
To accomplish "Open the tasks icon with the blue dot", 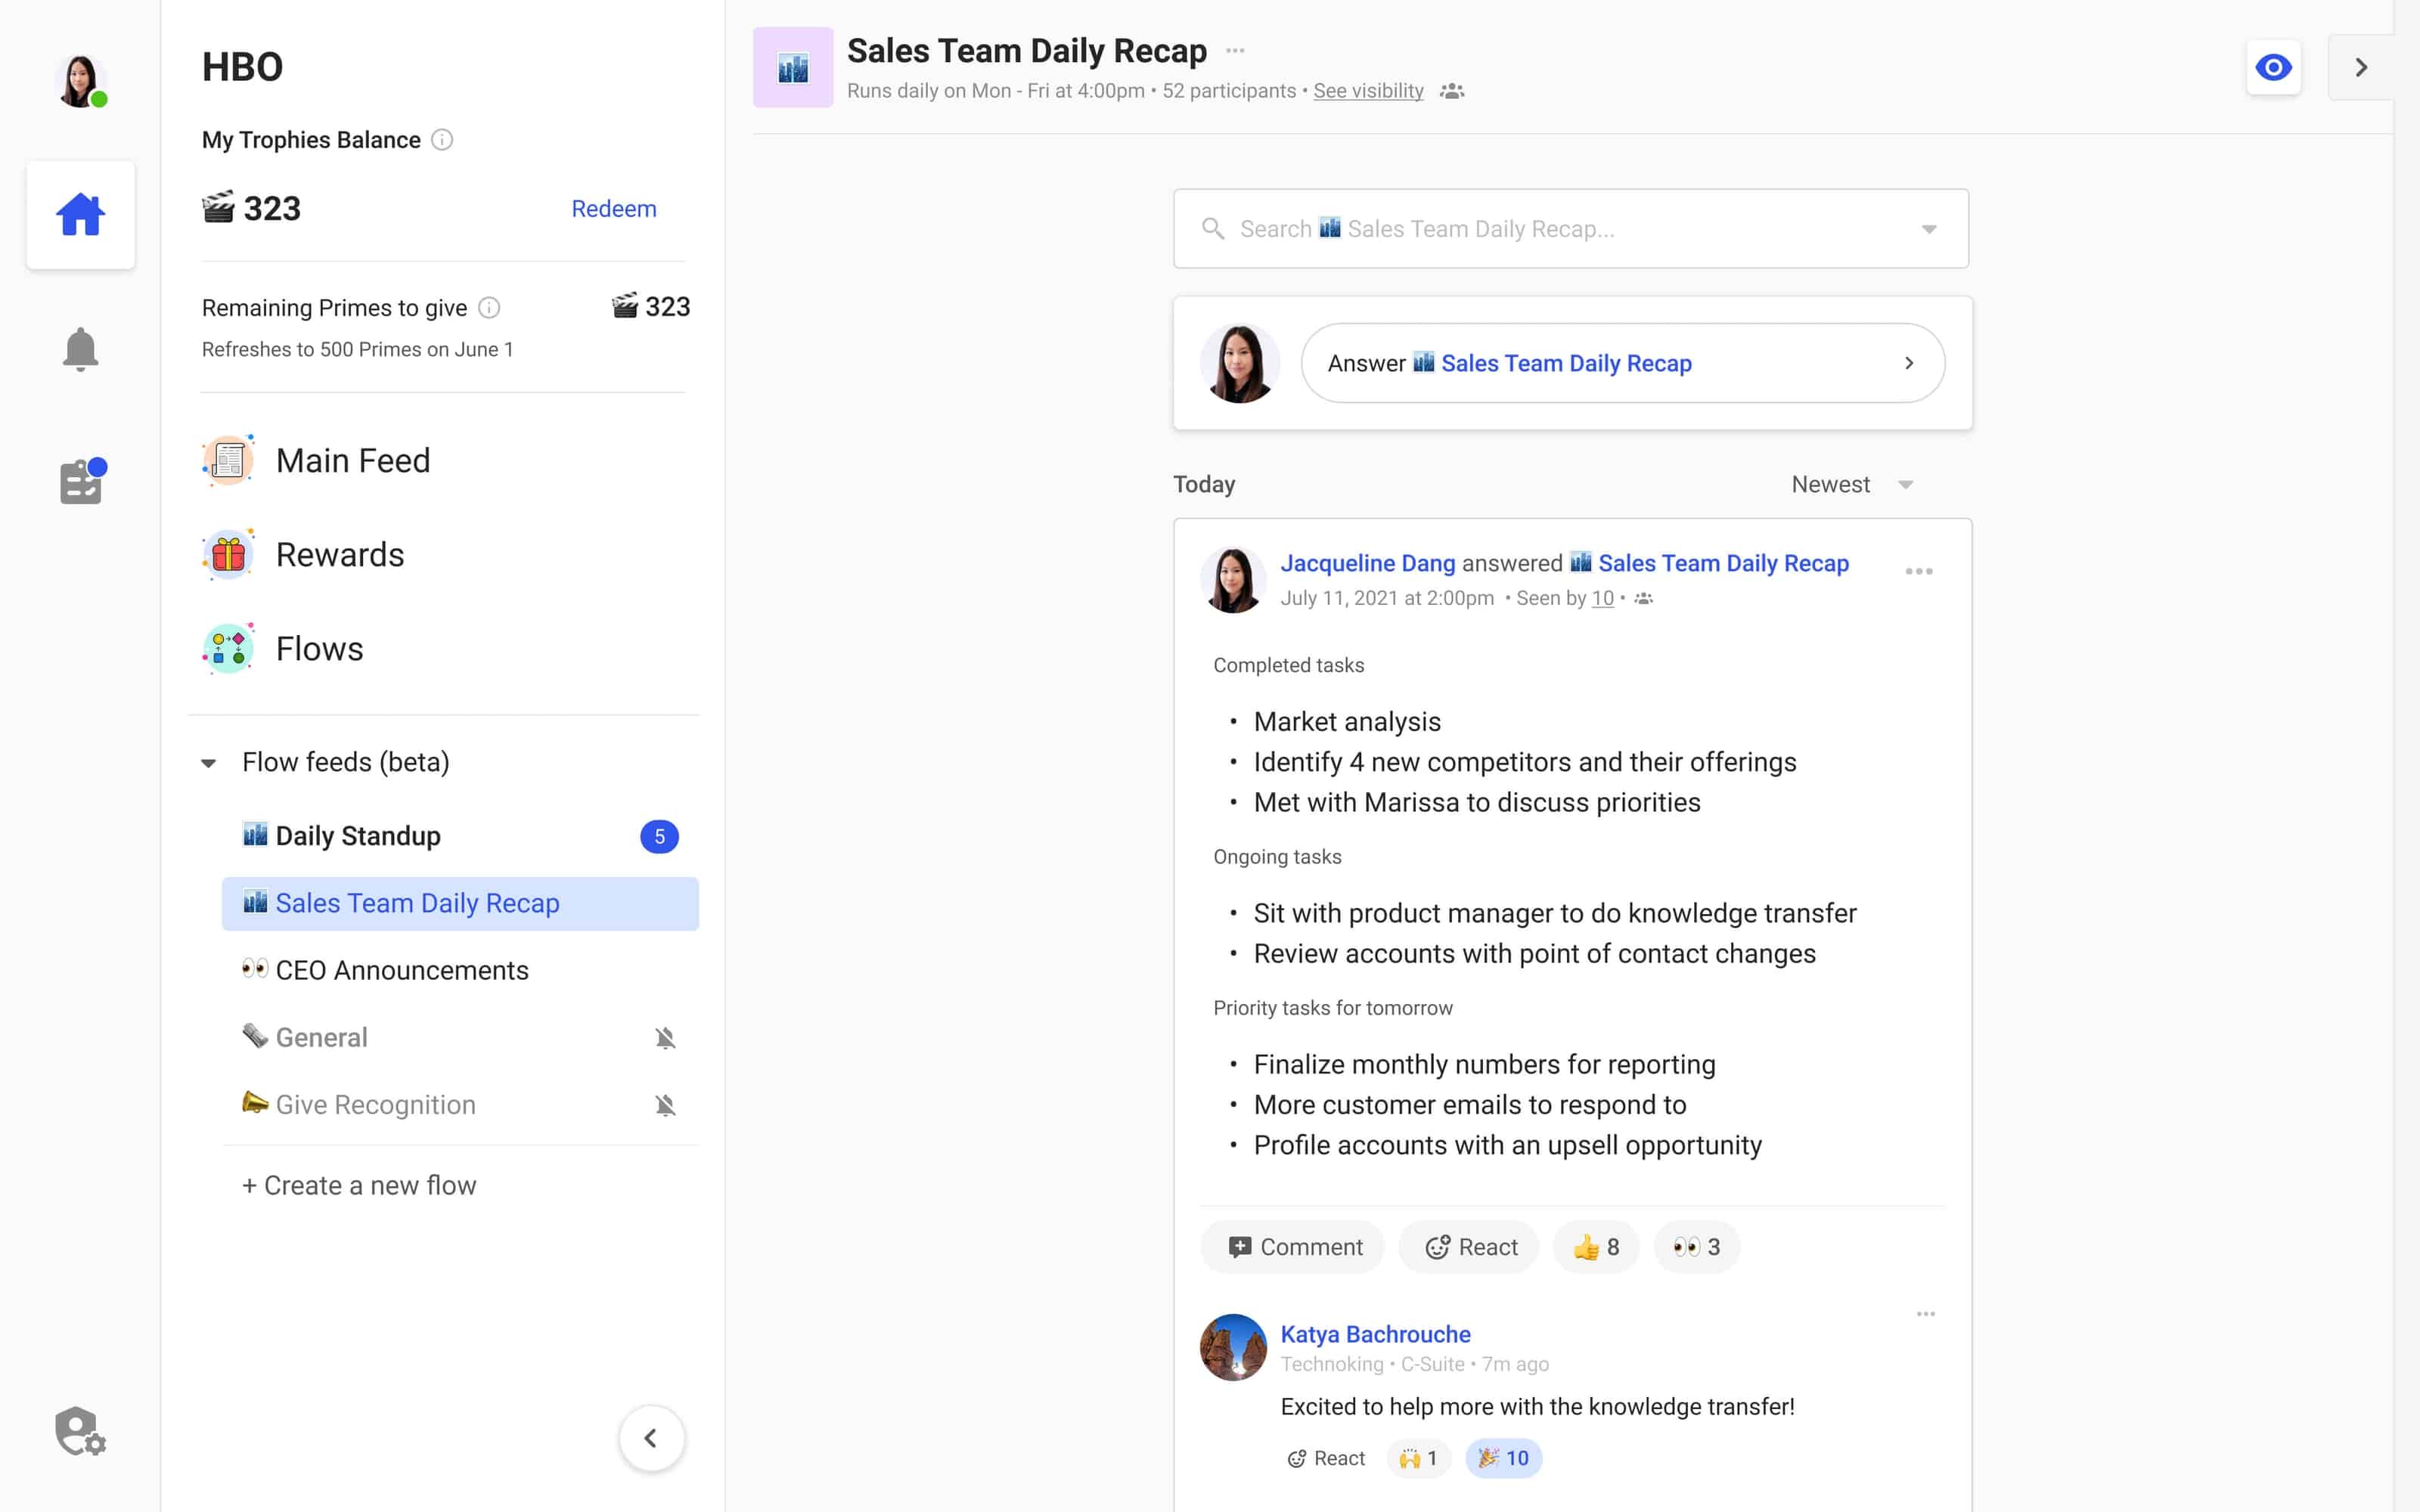I will [80, 481].
